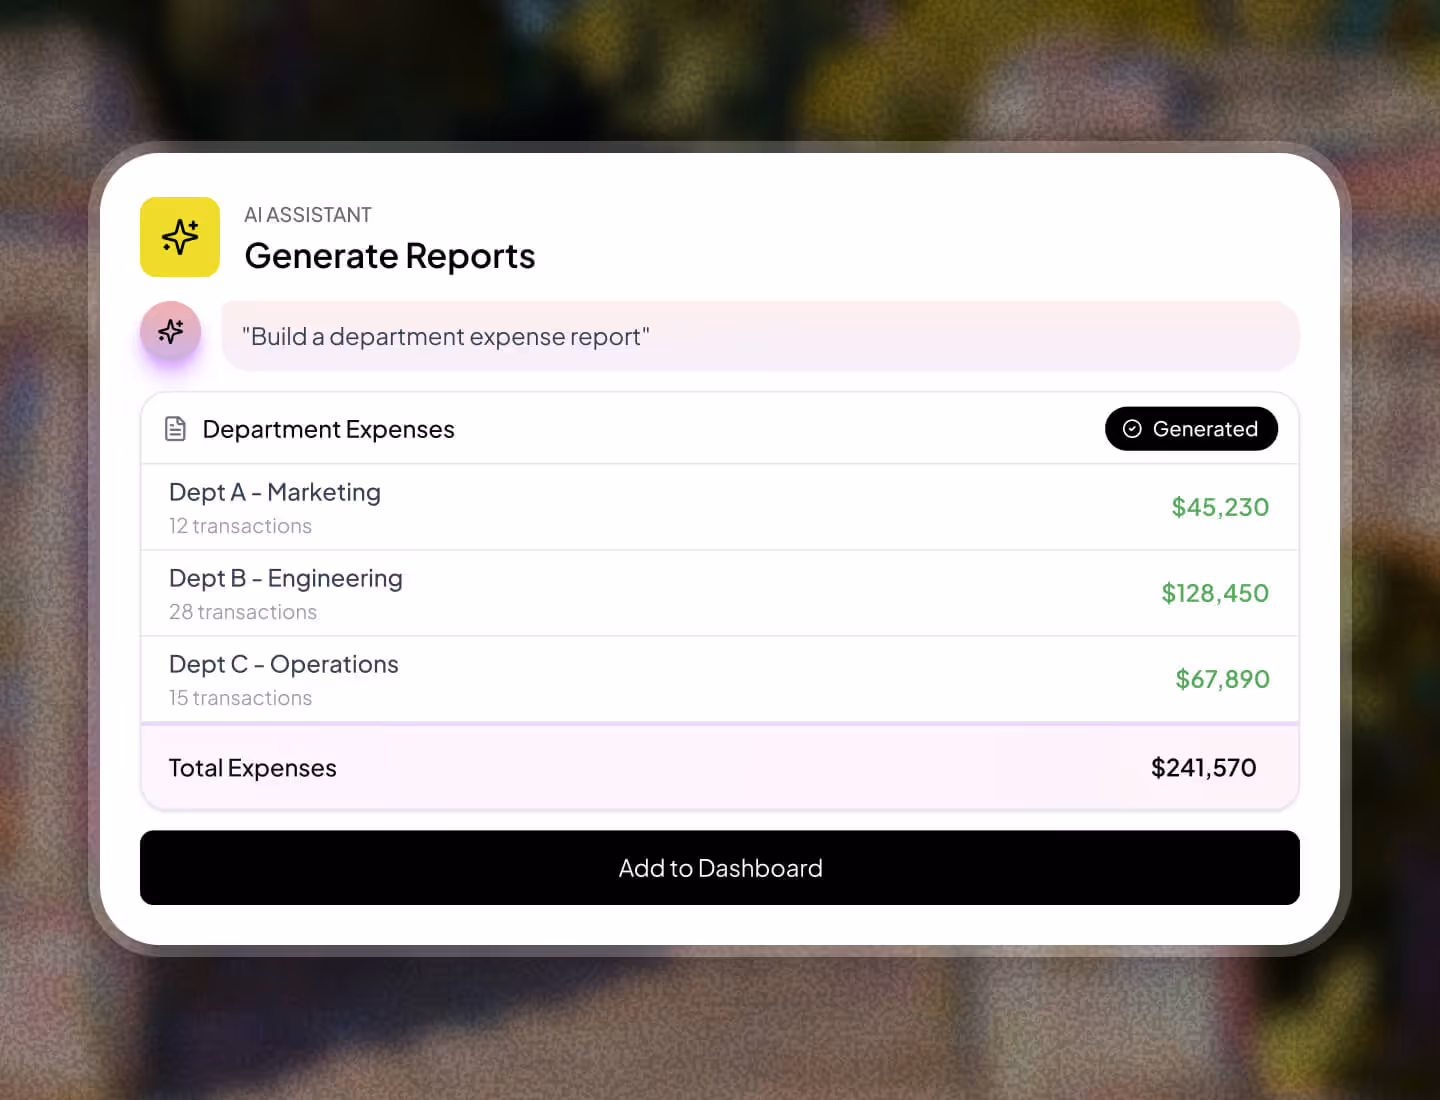Click the Department Expenses card header
Image resolution: width=1440 pixels, height=1100 pixels.
click(328, 428)
